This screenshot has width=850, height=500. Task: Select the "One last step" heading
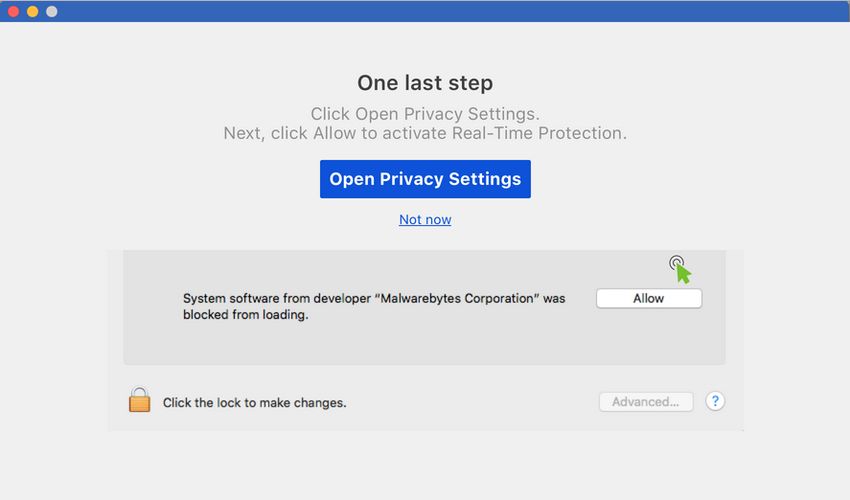[x=425, y=83]
